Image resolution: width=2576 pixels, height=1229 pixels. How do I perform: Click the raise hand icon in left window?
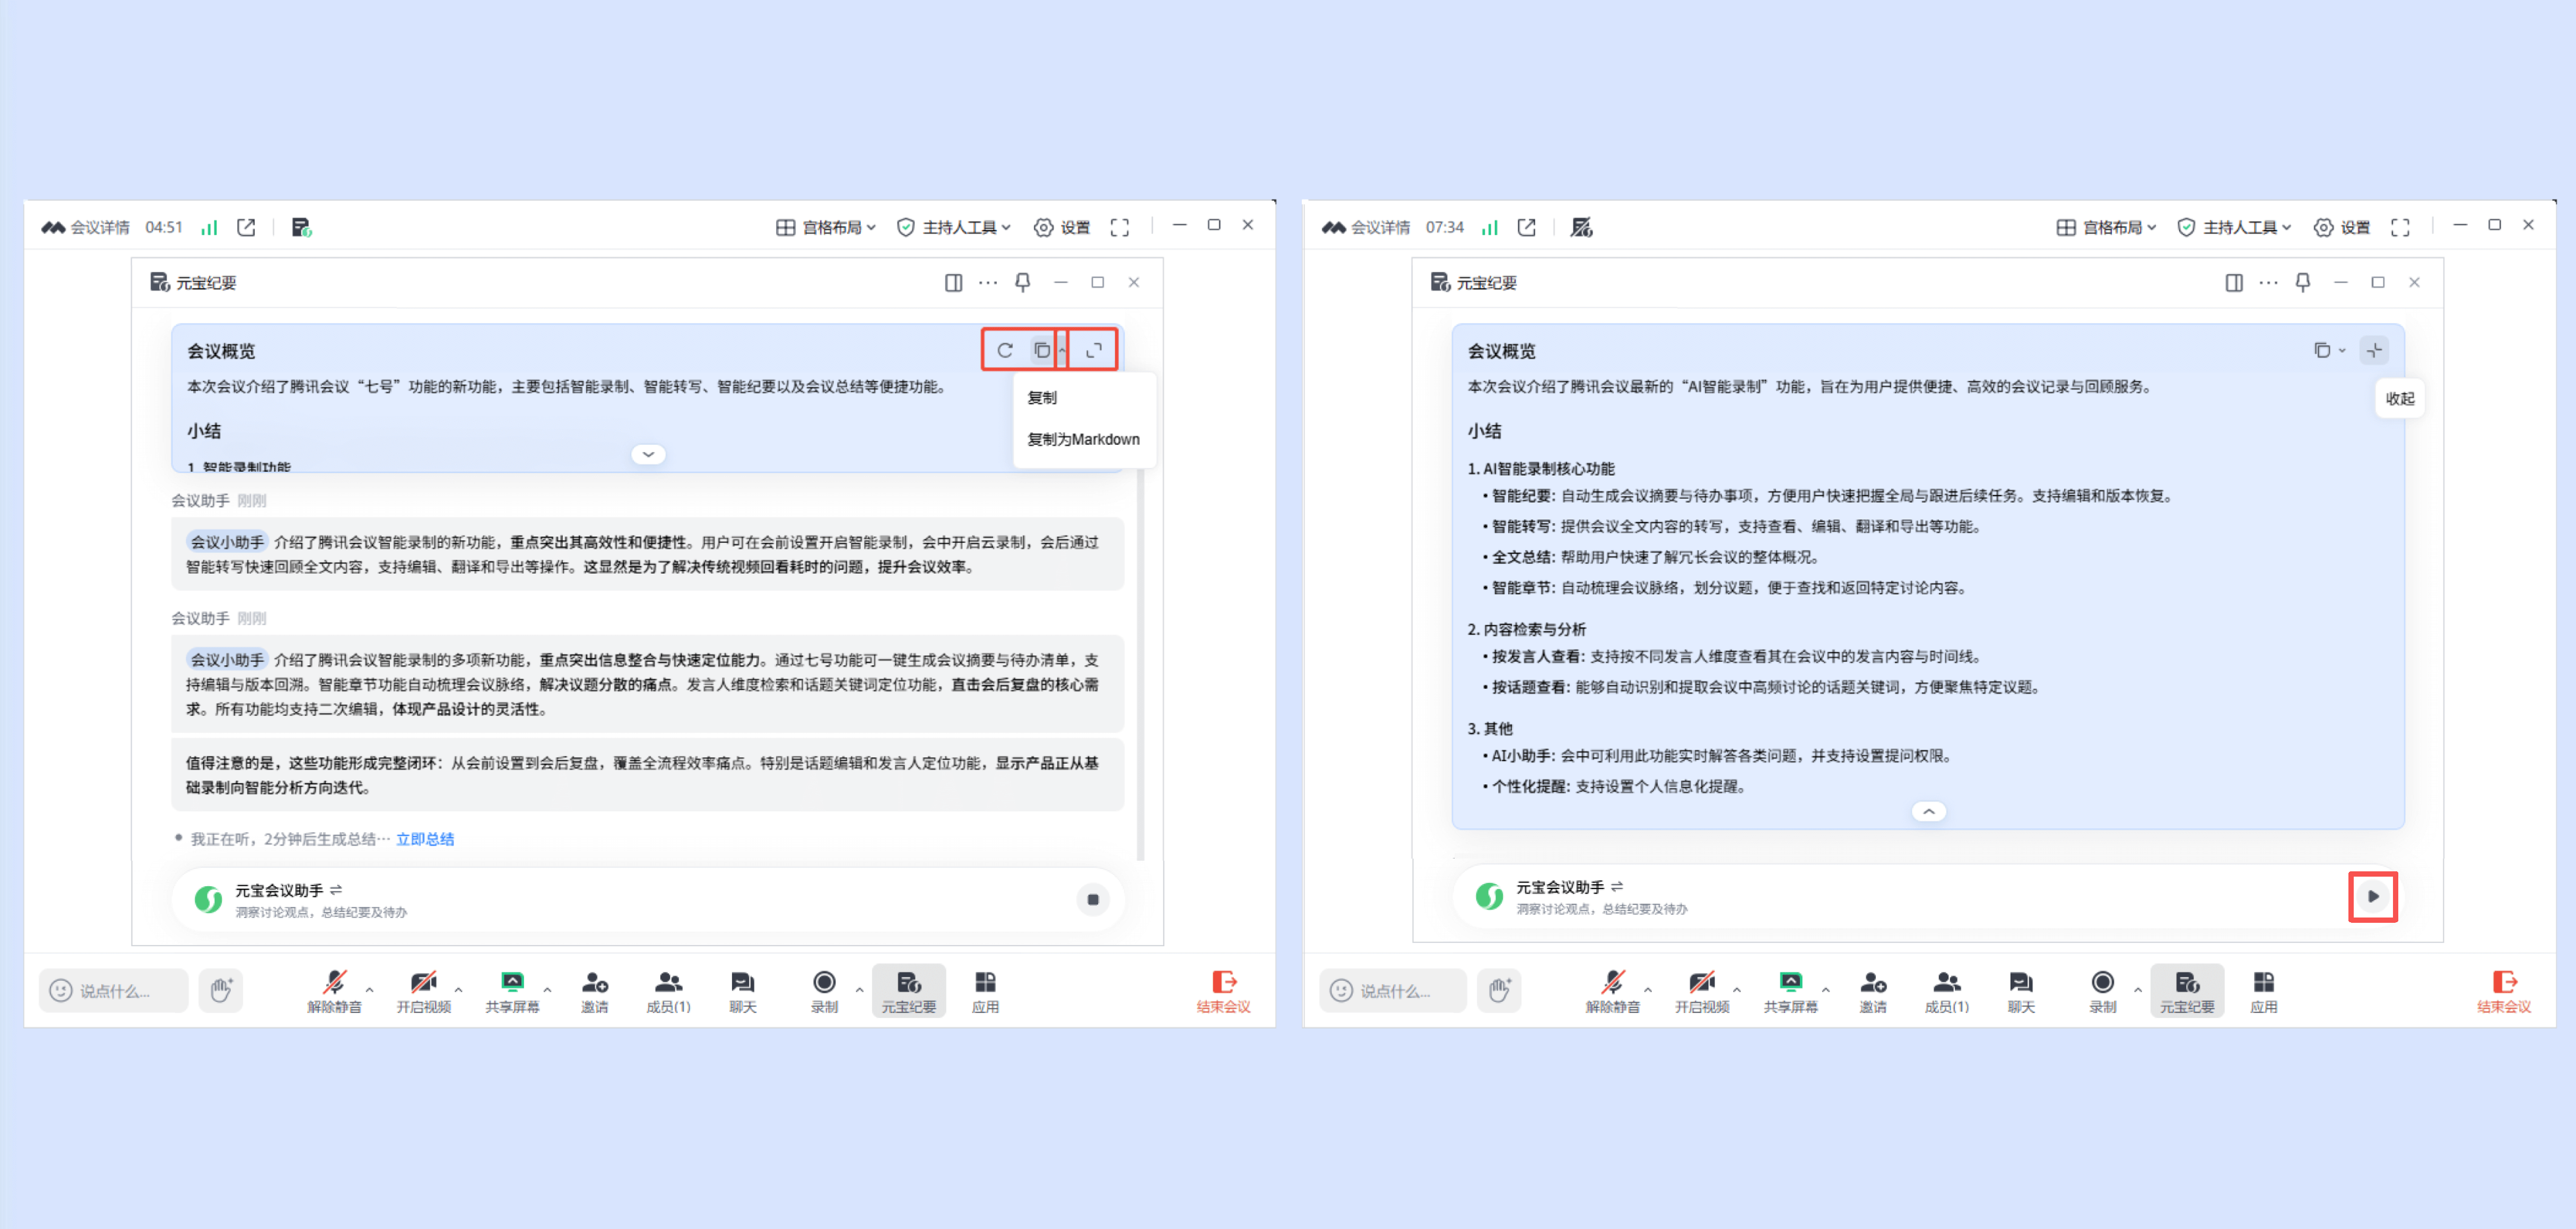click(x=220, y=990)
